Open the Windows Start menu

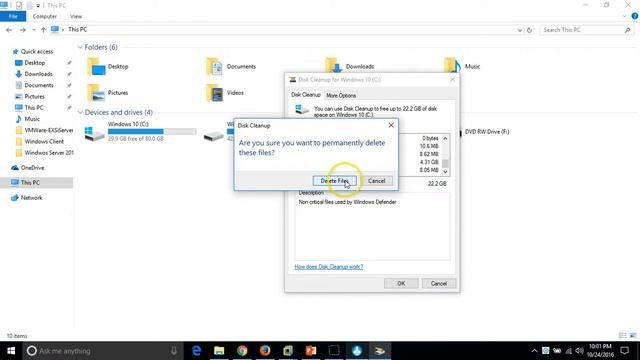tap(11, 351)
